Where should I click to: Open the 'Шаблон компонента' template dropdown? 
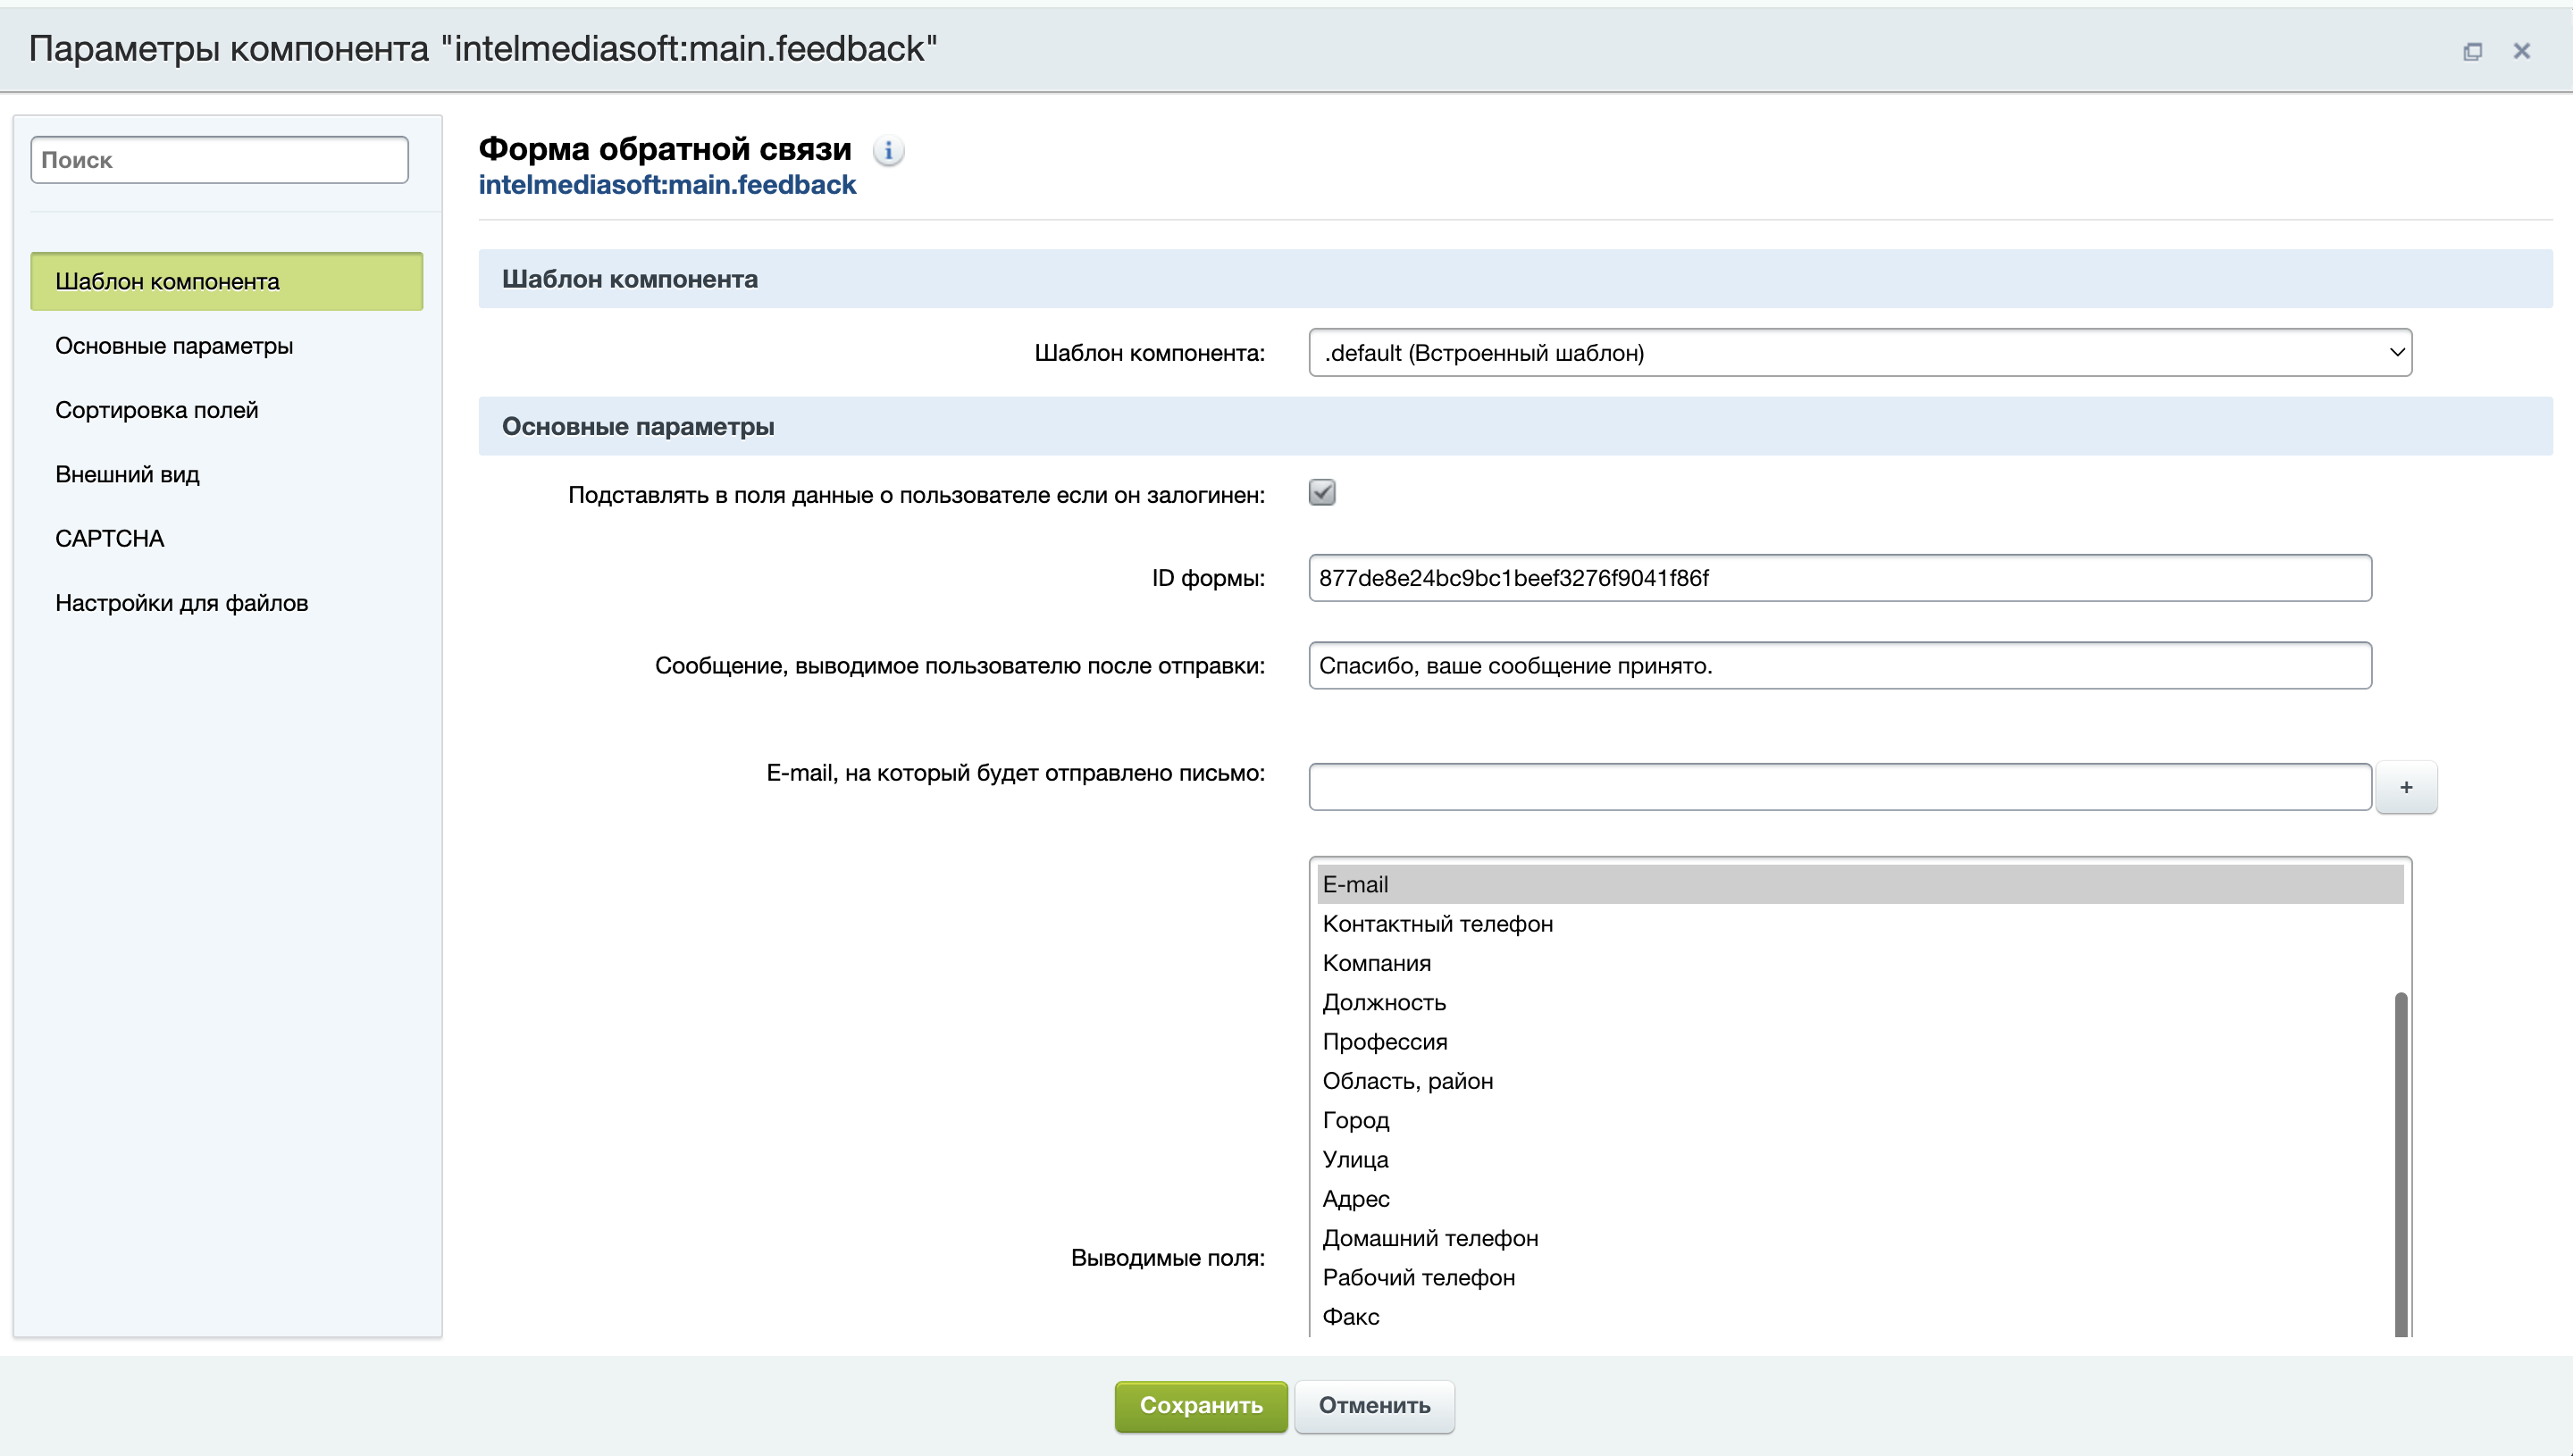tap(1860, 352)
